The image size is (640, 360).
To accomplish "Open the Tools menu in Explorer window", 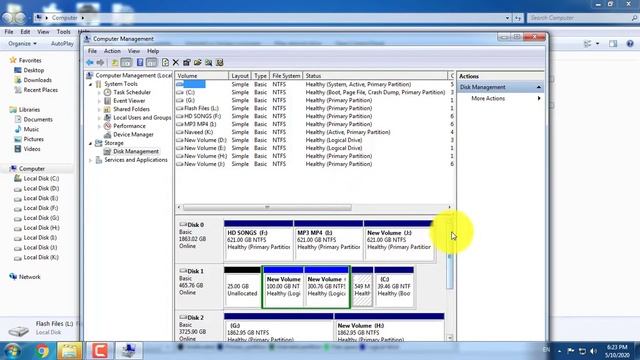I will pos(63,32).
